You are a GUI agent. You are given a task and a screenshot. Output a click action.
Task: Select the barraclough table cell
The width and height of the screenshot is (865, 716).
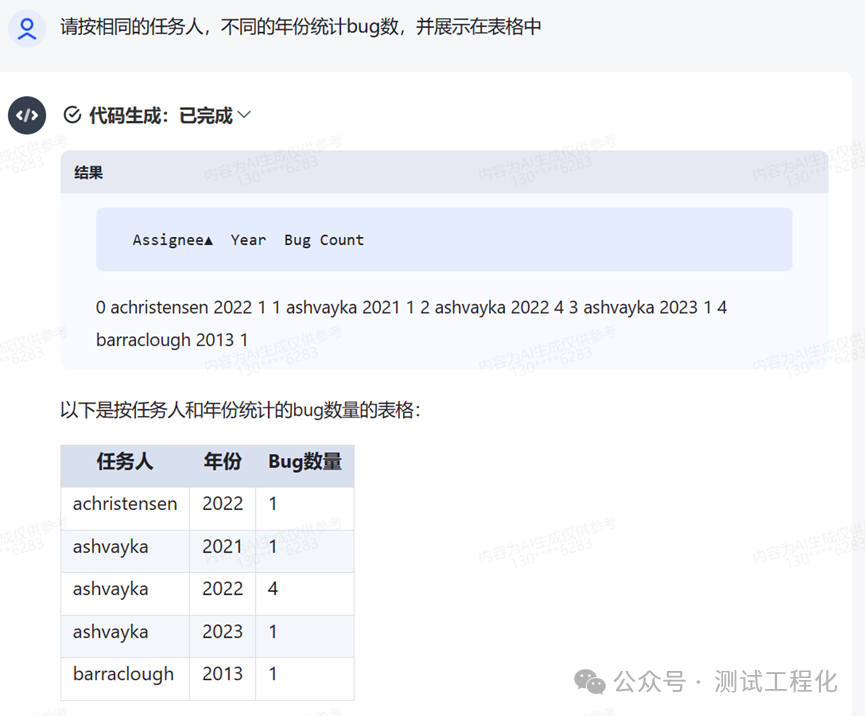click(x=123, y=674)
